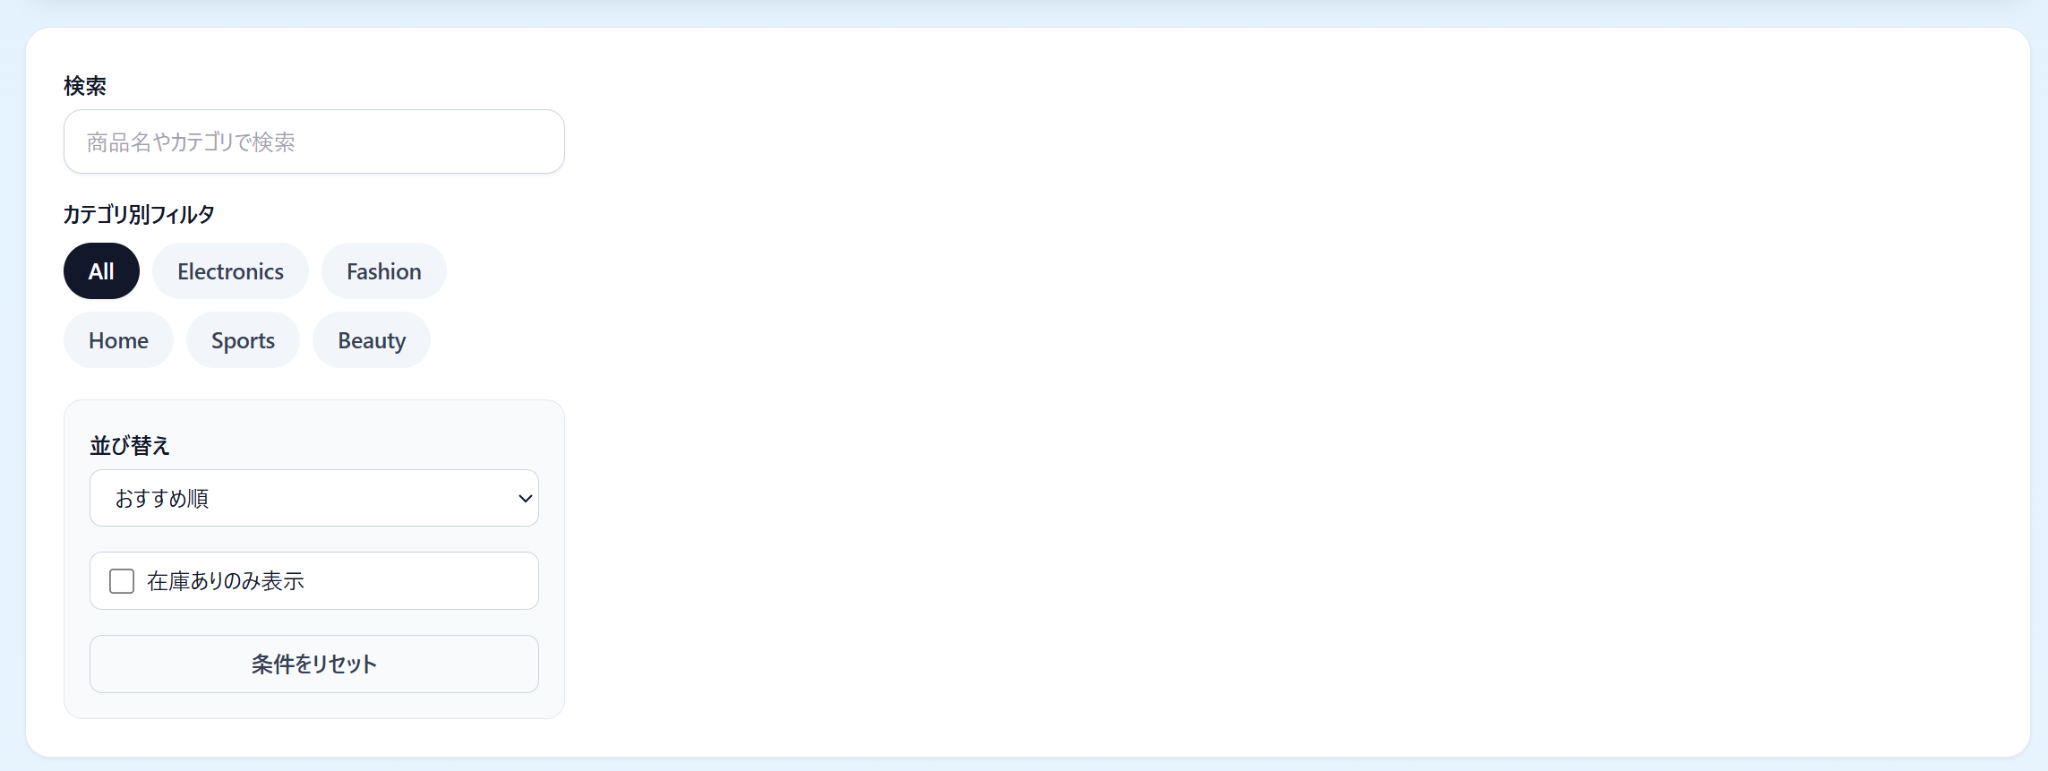This screenshot has width=2048, height=771.
Task: Open the おすすめ順 sort dropdown
Action: click(x=314, y=498)
